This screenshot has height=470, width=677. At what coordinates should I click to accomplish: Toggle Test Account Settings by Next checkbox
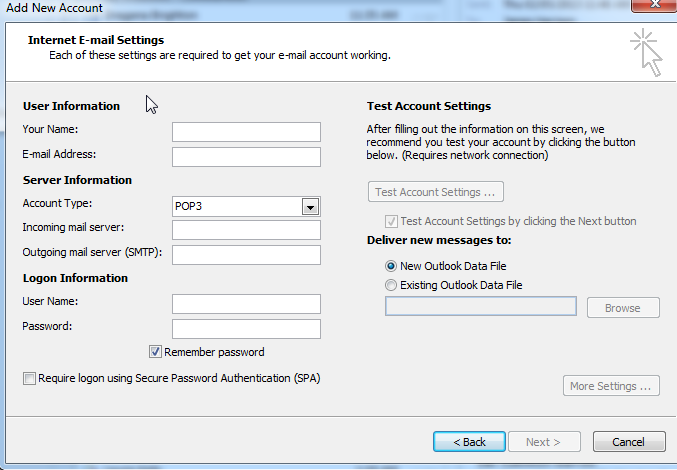[x=391, y=221]
